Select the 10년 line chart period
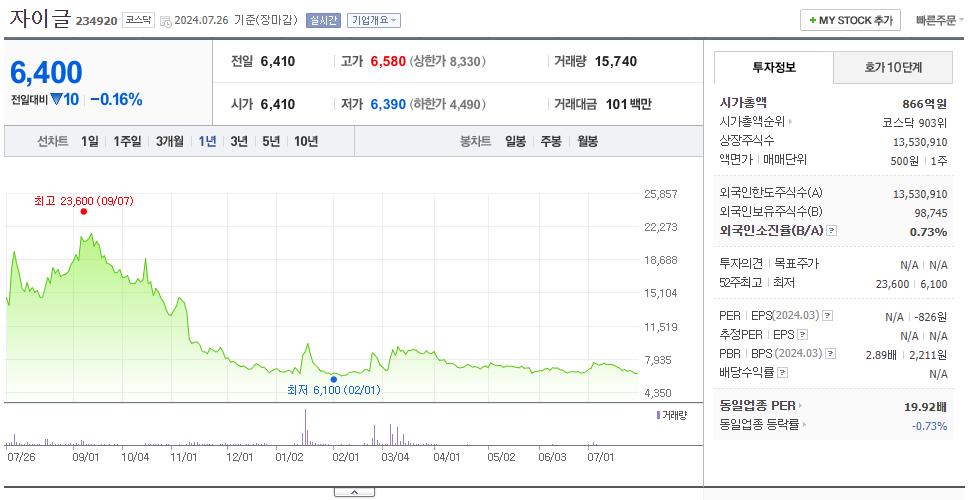968x500 pixels. [306, 141]
